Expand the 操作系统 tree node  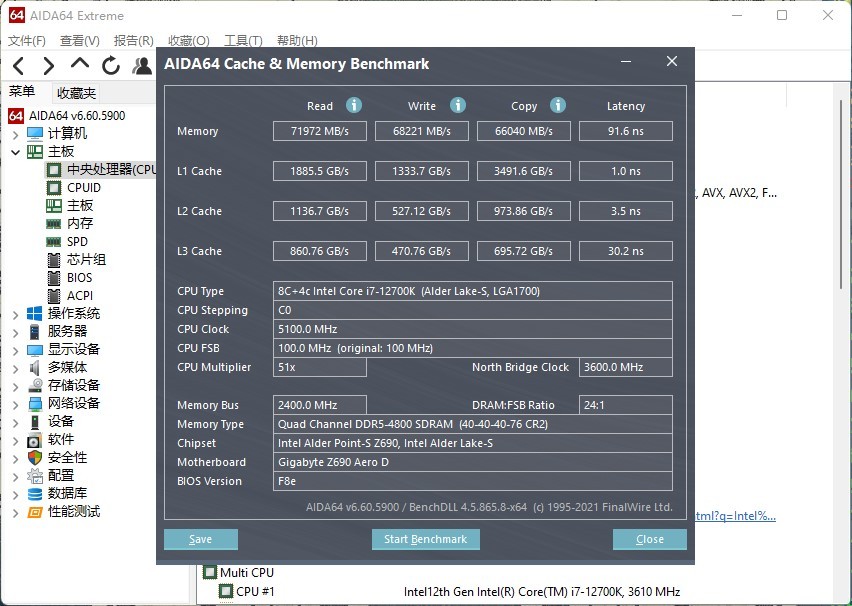(x=14, y=312)
